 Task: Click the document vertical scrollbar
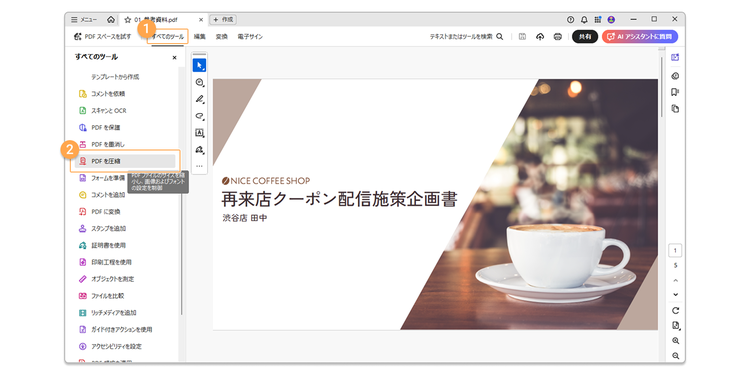pyautogui.click(x=662, y=86)
